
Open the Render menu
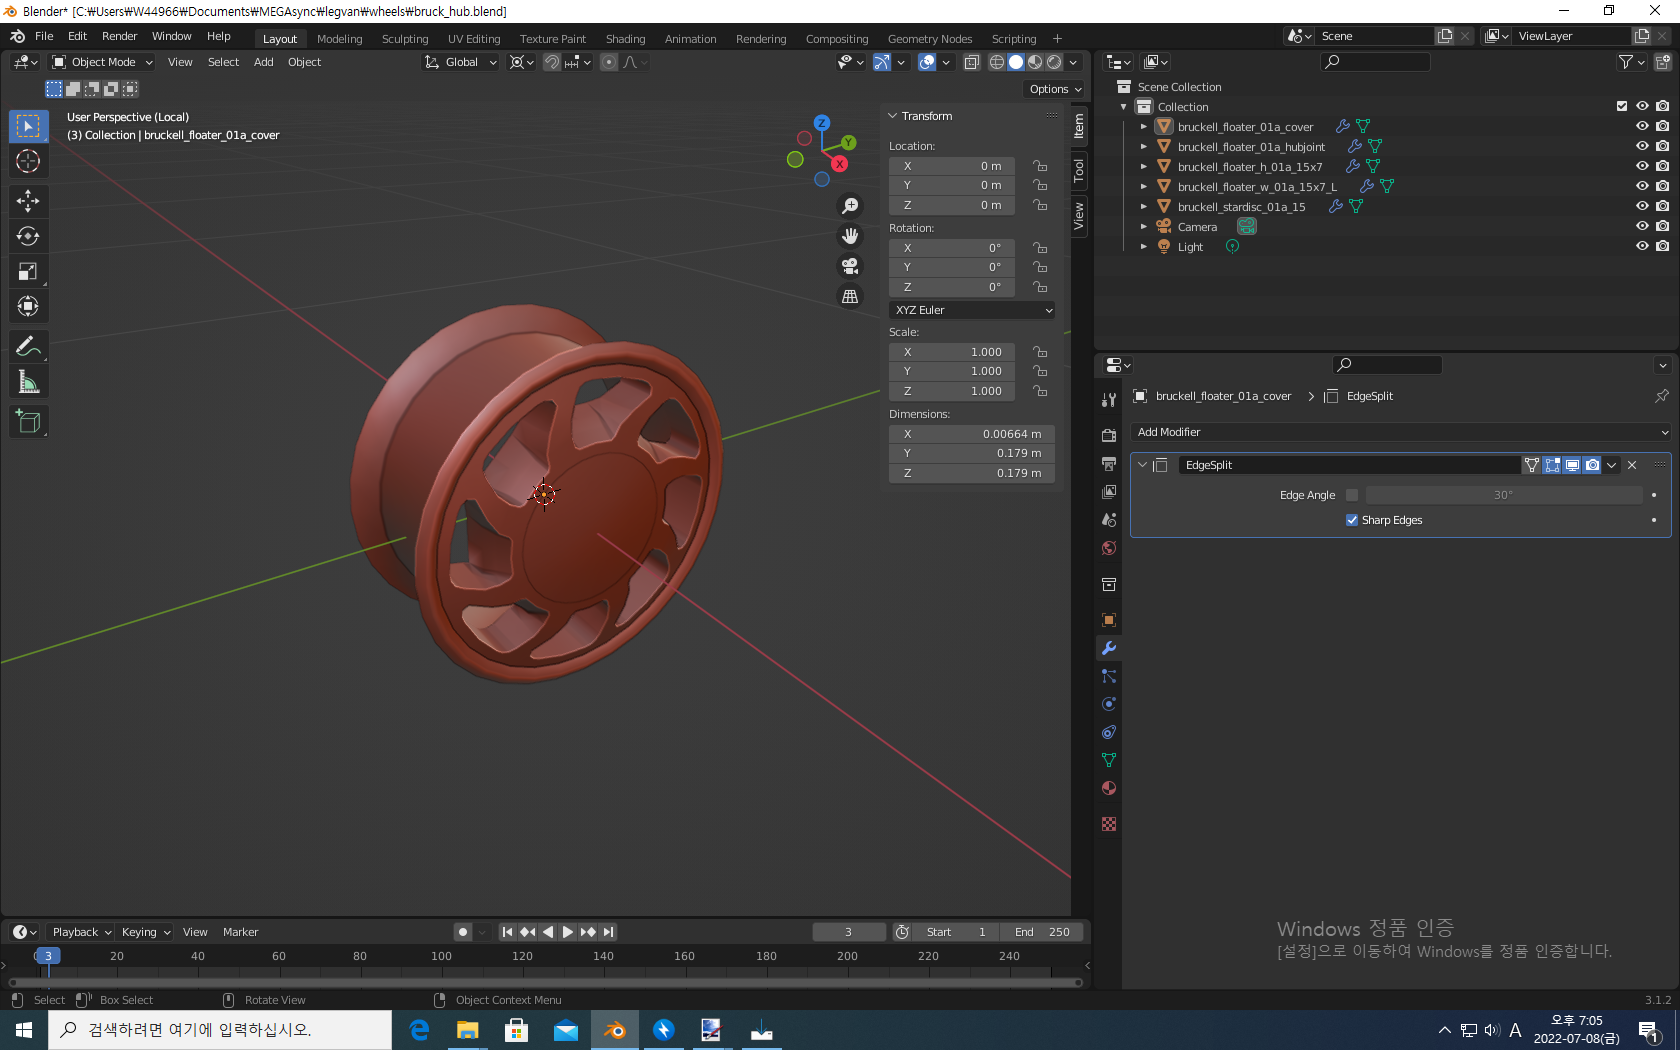tap(119, 36)
